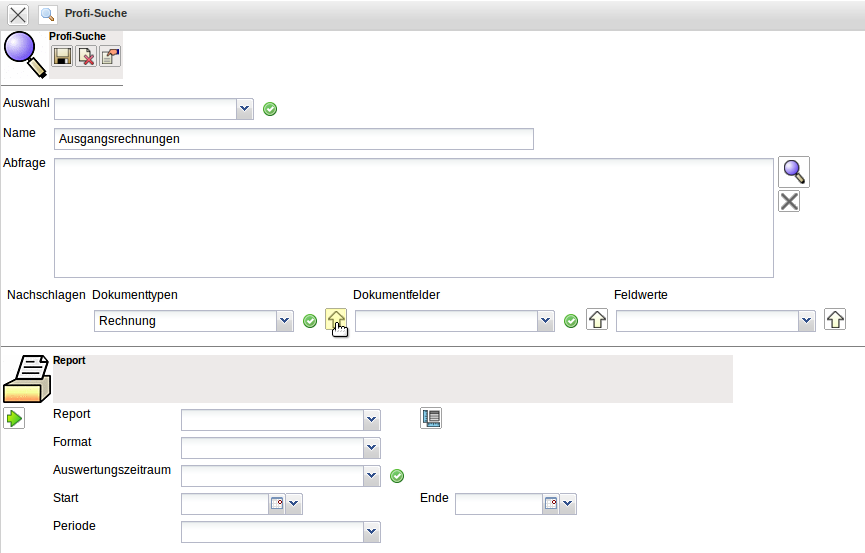Click the Name field containing Ausgangsrechnungen
The width and height of the screenshot is (865, 553).
[294, 139]
